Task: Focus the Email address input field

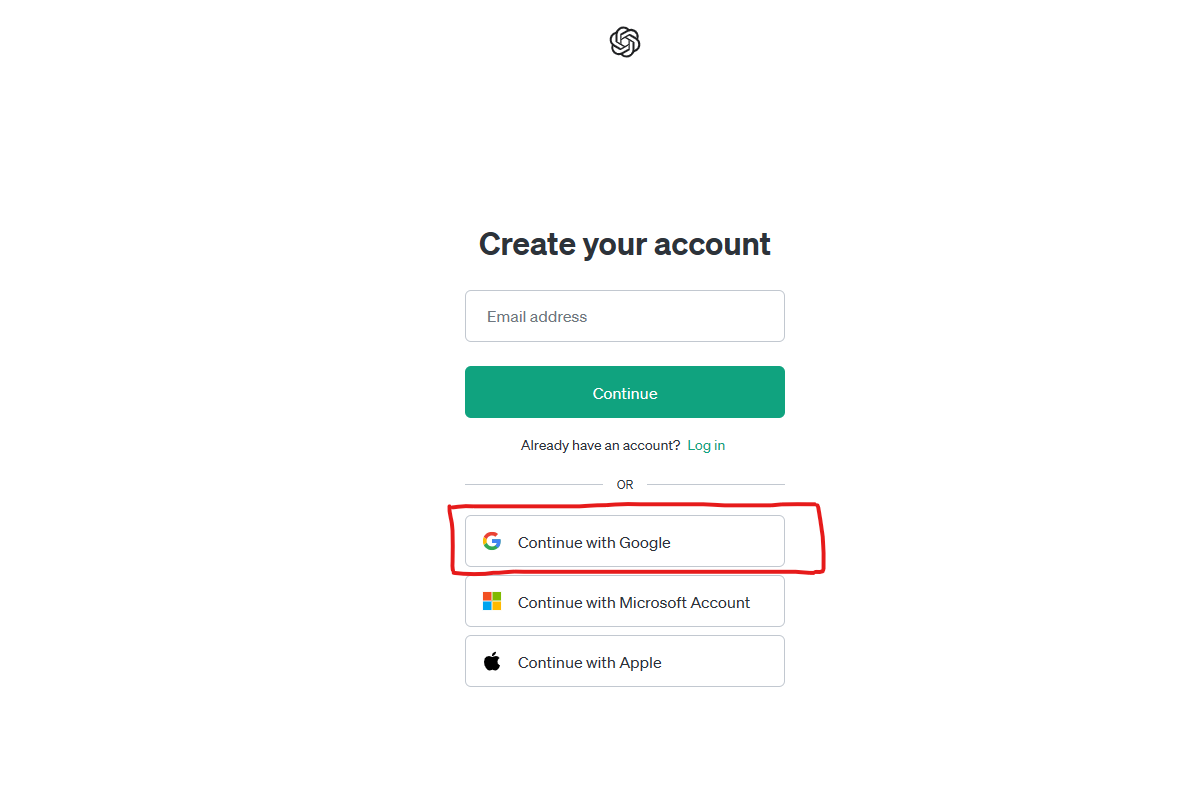Action: click(x=624, y=316)
